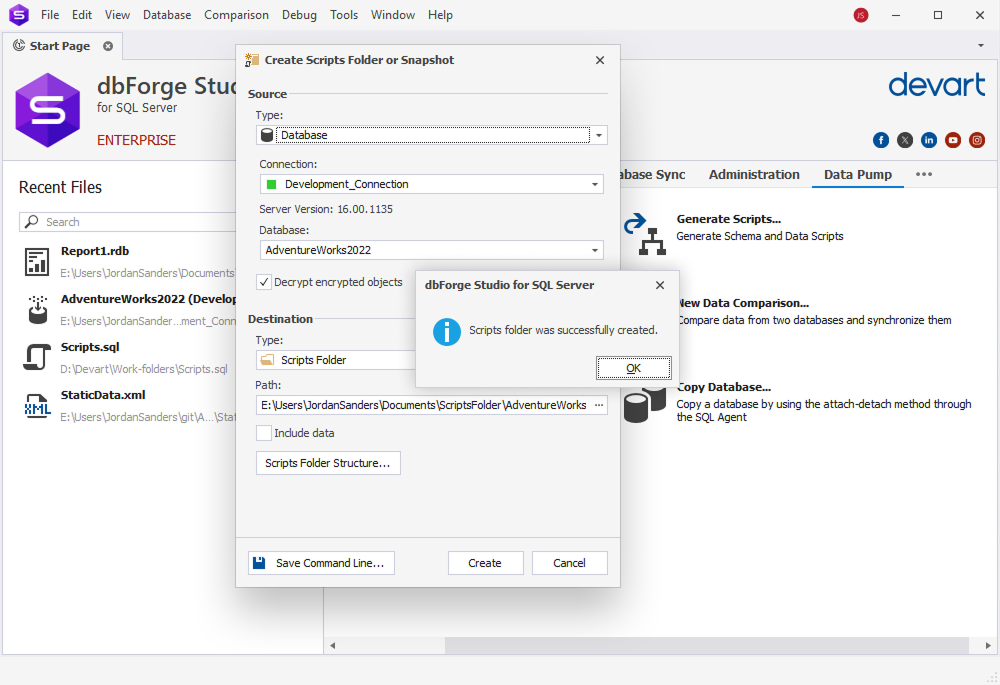This screenshot has width=1000, height=685.
Task: Open Devart's YouTube channel icon
Action: 953,140
